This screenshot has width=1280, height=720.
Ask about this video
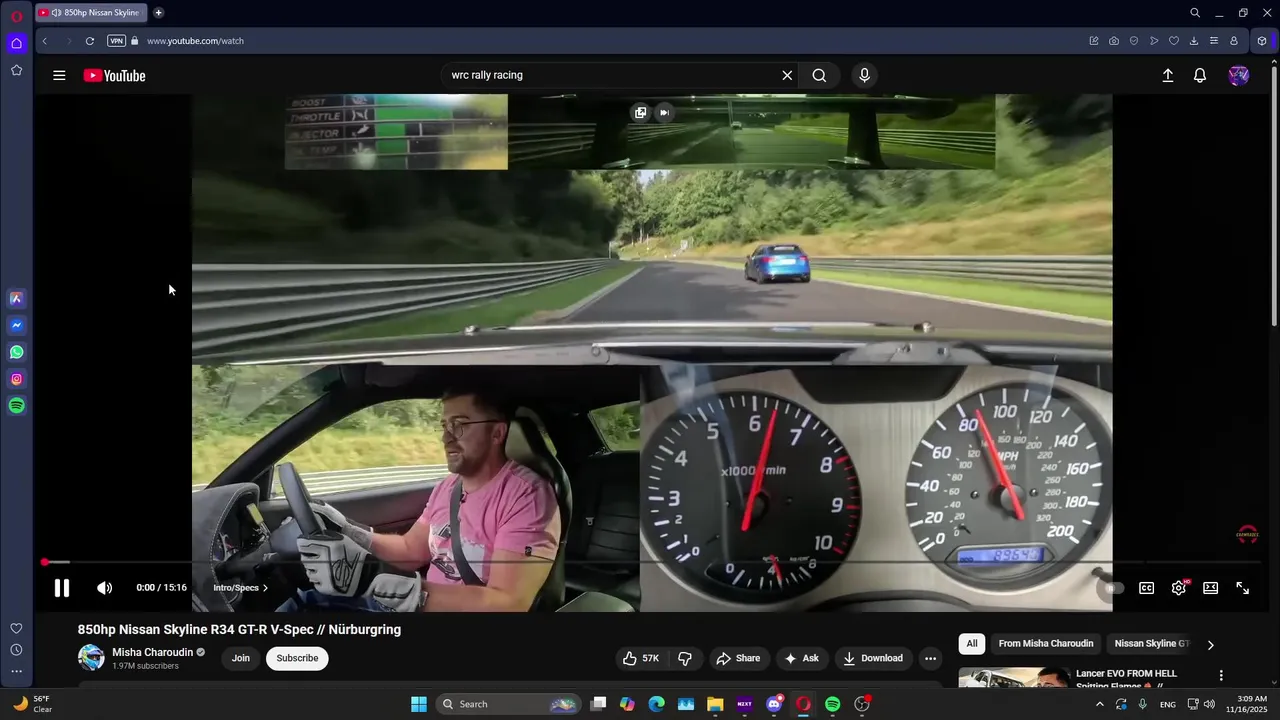pyautogui.click(x=802, y=658)
